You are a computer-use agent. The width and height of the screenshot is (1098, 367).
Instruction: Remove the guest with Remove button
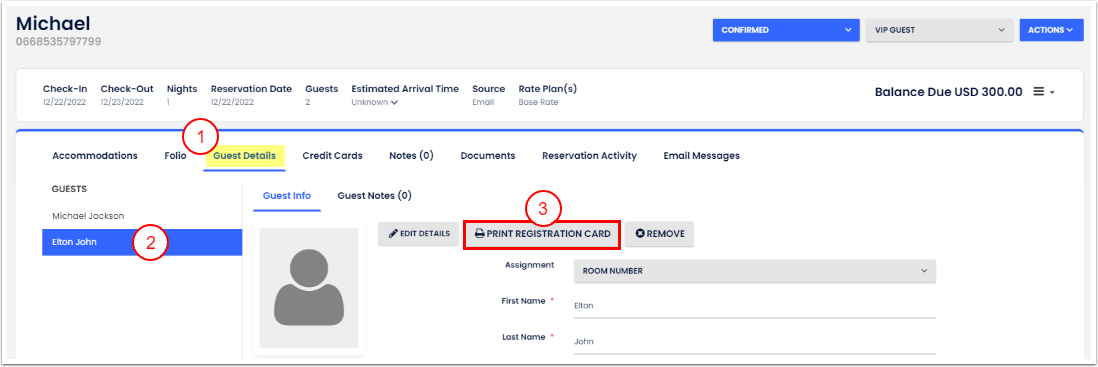(x=660, y=234)
